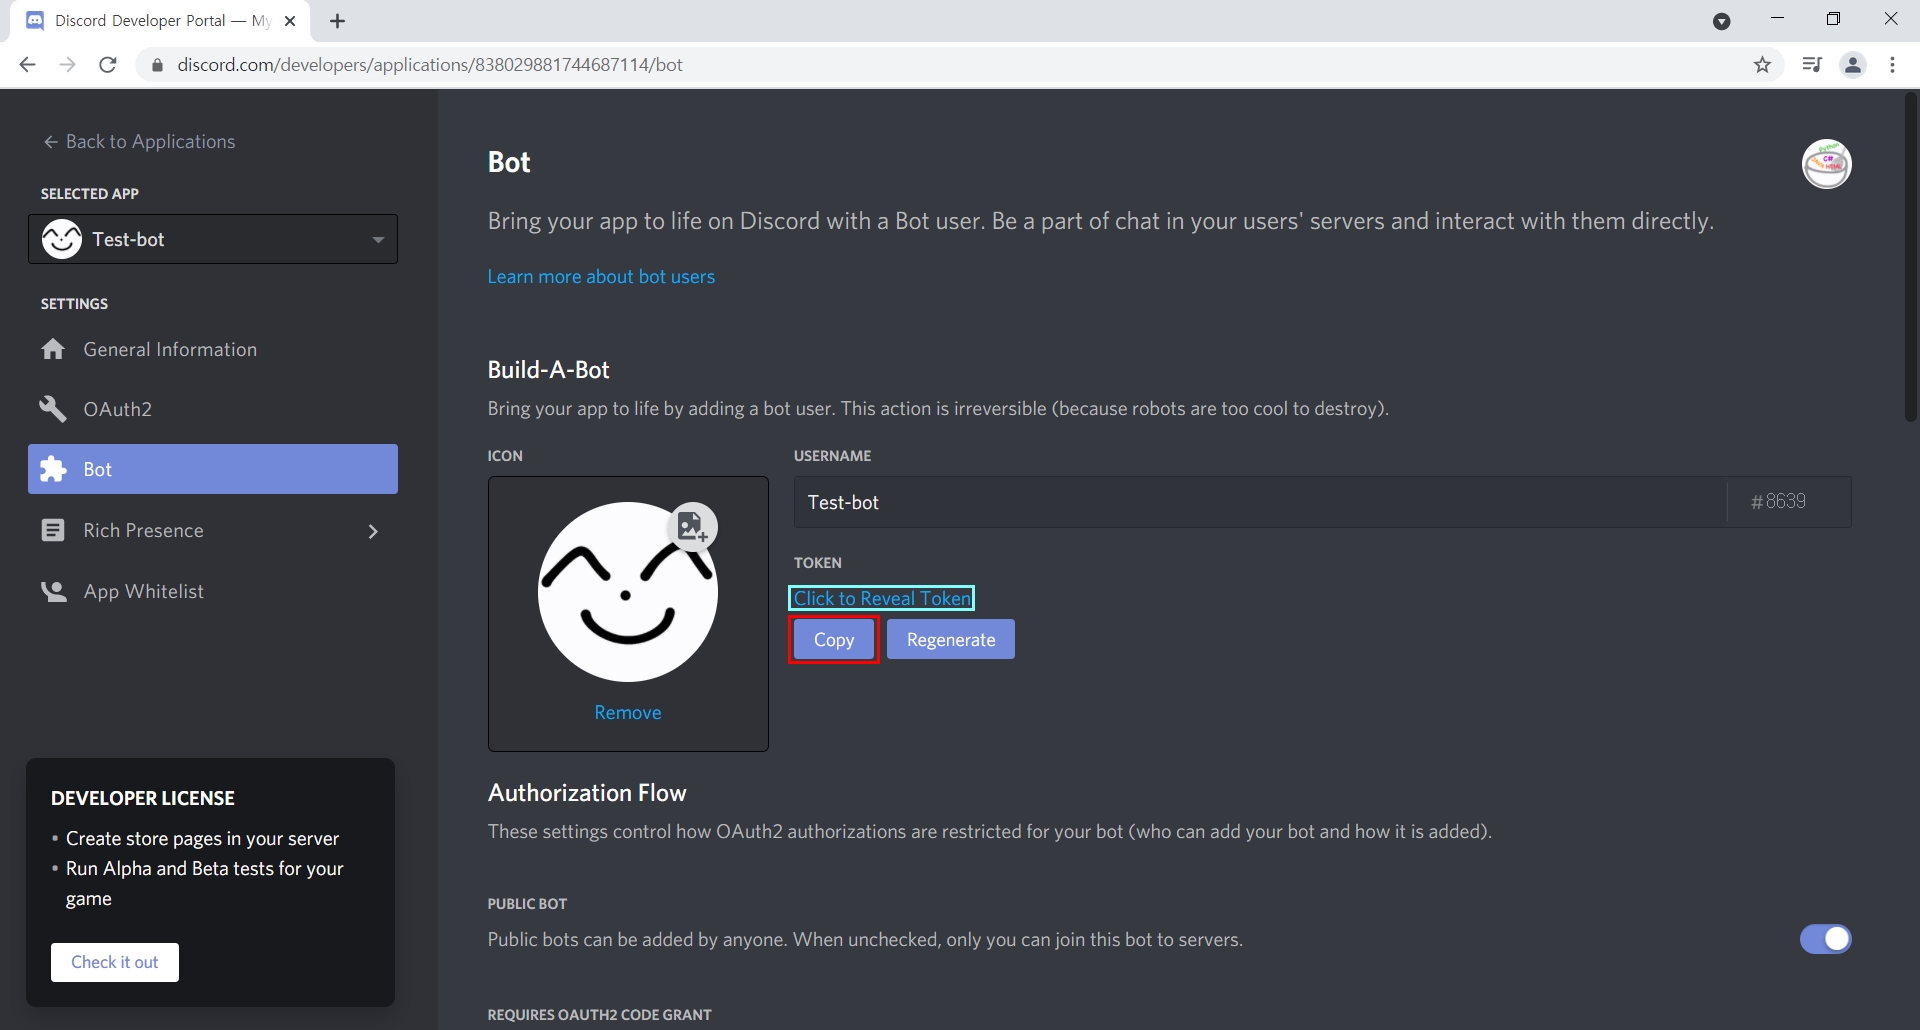Open General Information settings

(213, 349)
